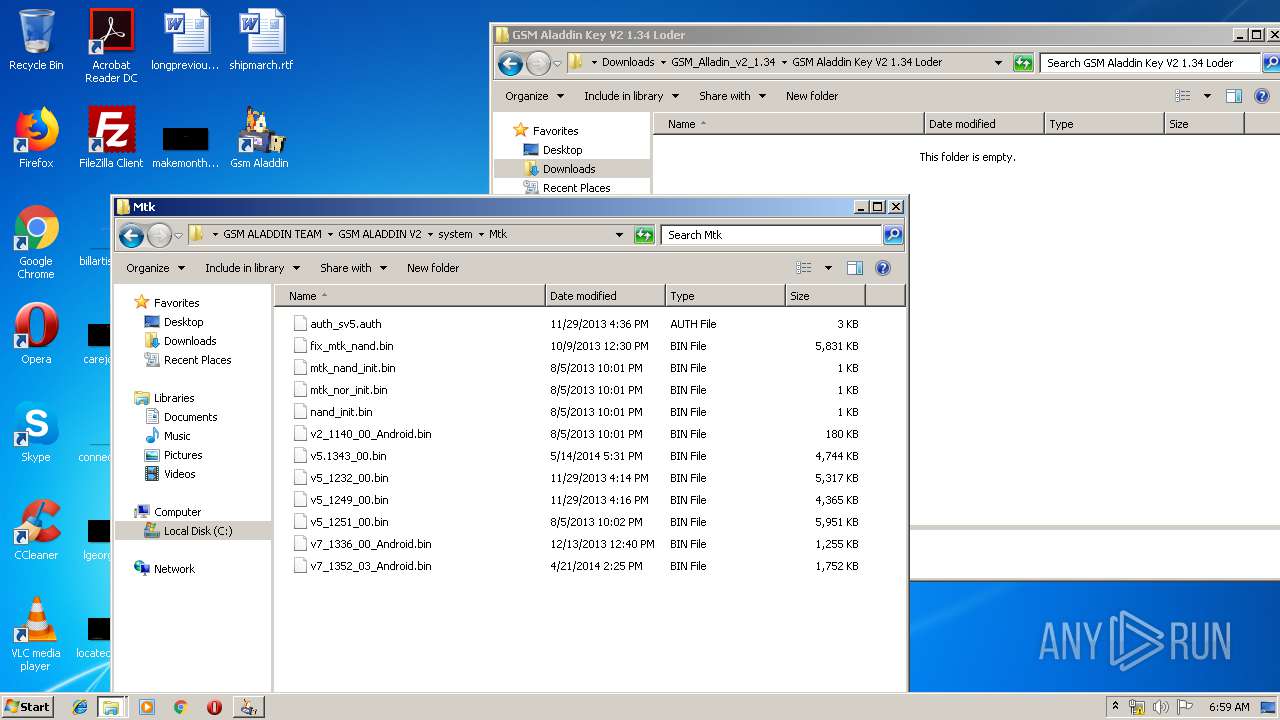Image resolution: width=1280 pixels, height=720 pixels.
Task: Open Internet Explorer in taskbar
Action: (80, 707)
